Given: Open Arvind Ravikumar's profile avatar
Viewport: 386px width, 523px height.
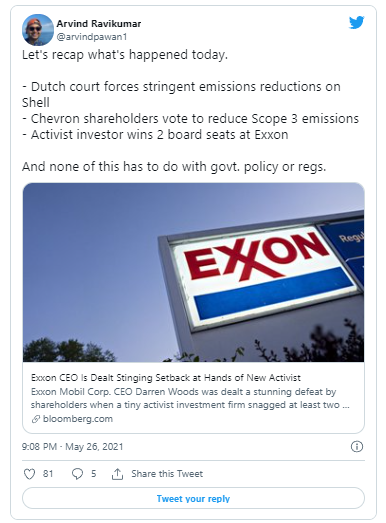Looking at the screenshot, I should click(37, 30).
